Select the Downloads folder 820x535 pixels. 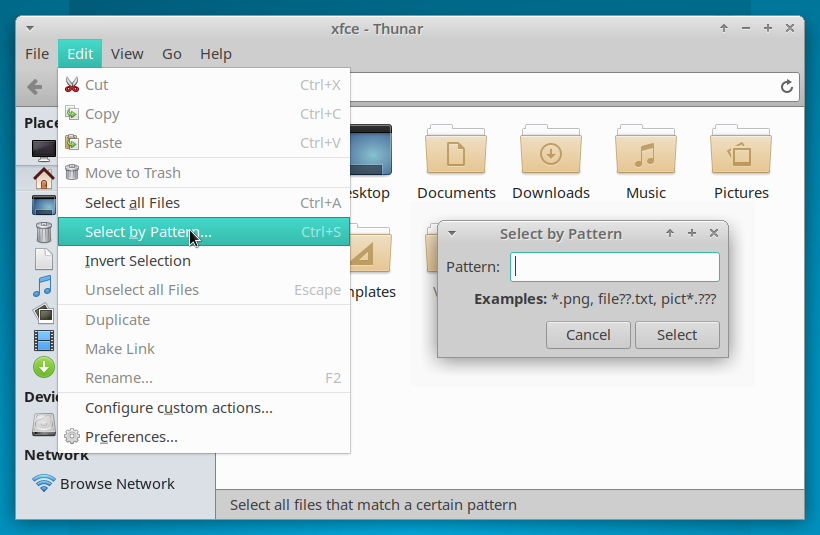(x=551, y=163)
